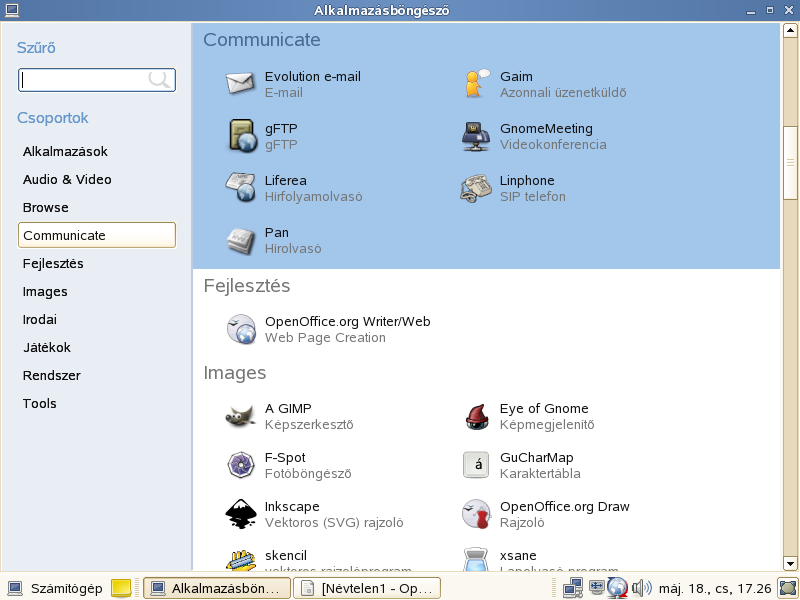Click the icon at the right end of the panel
Image resolution: width=800 pixels, height=600 pixels.
tap(788, 588)
